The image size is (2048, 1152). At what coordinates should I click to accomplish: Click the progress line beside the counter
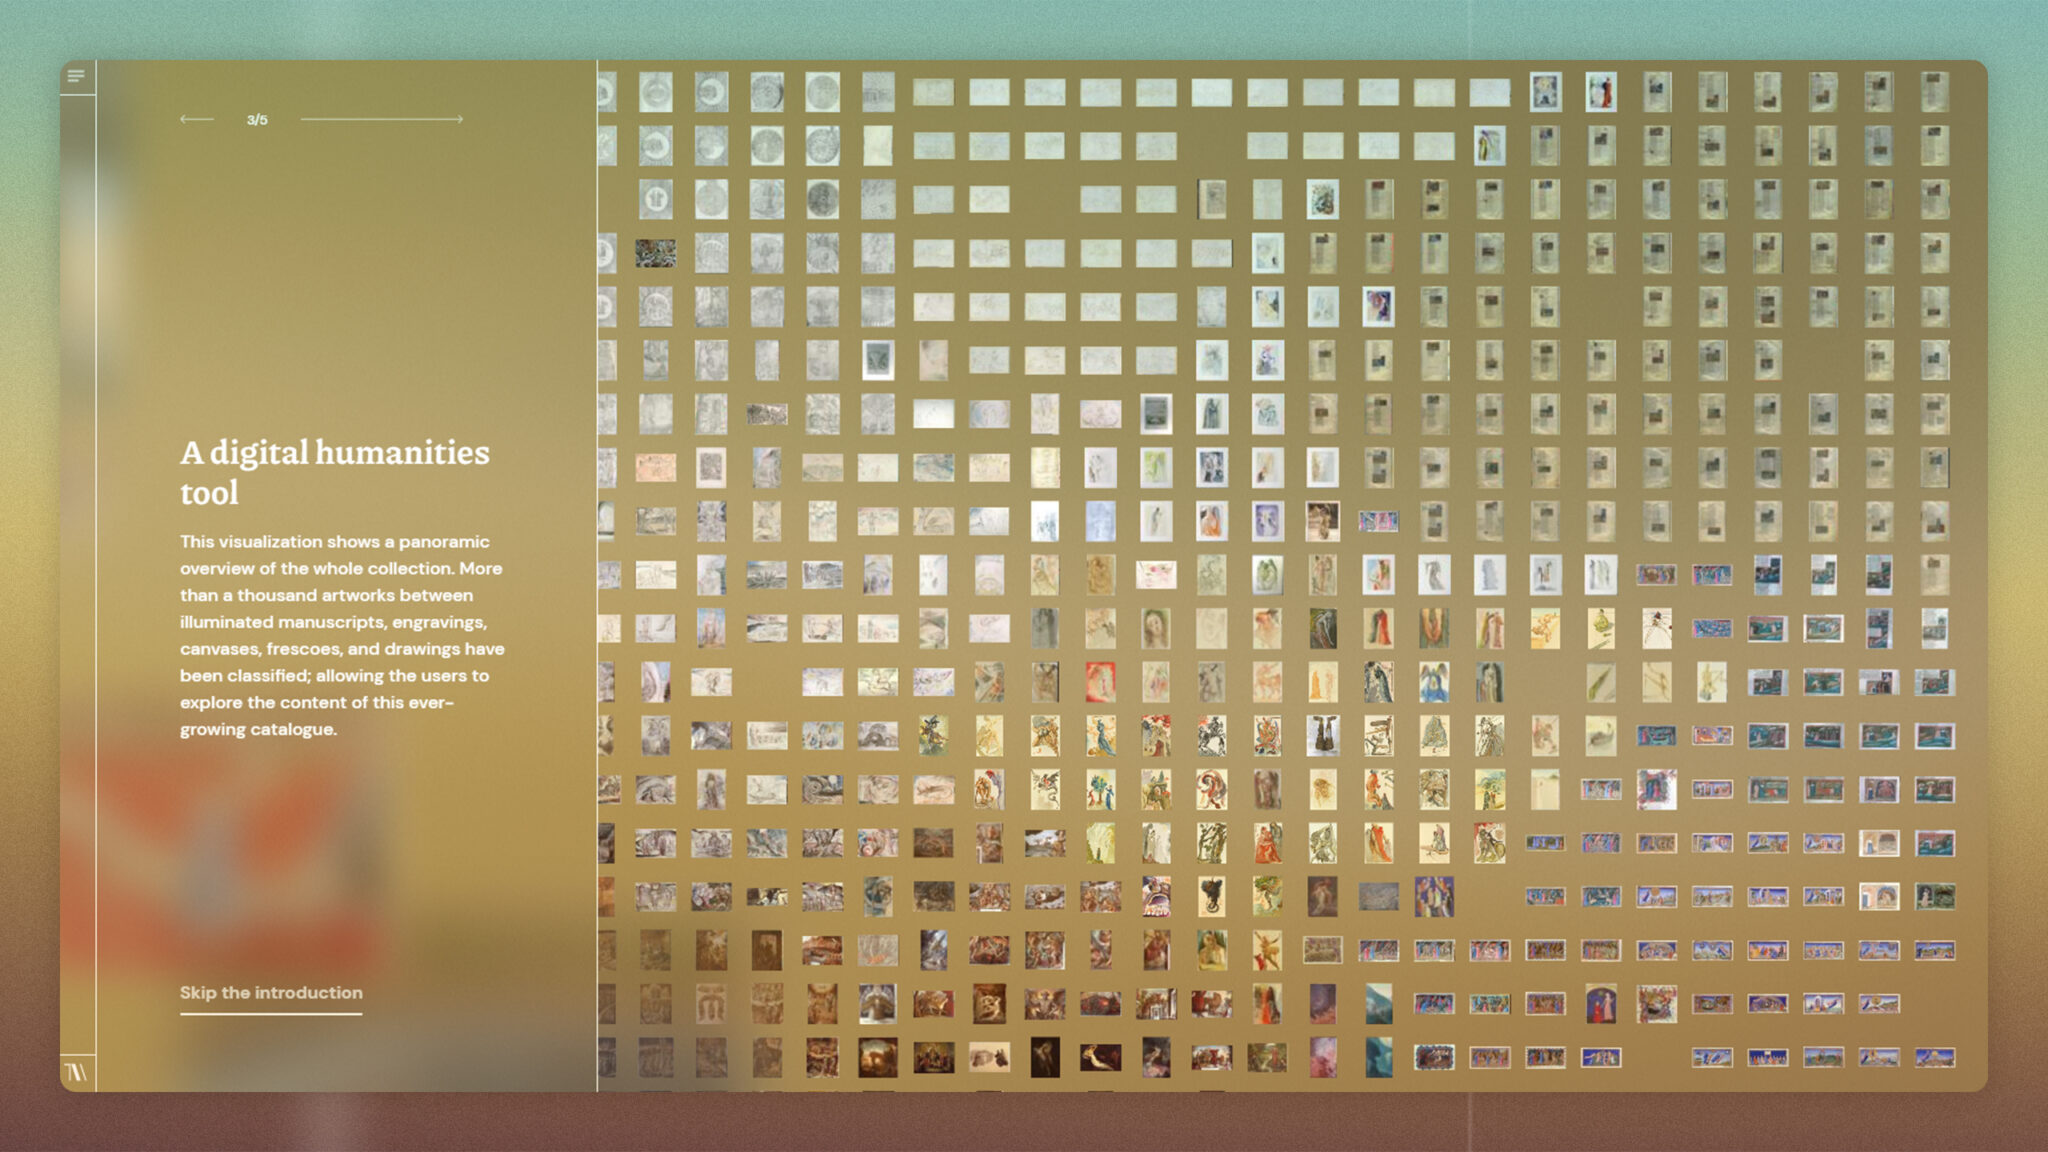pos(382,119)
